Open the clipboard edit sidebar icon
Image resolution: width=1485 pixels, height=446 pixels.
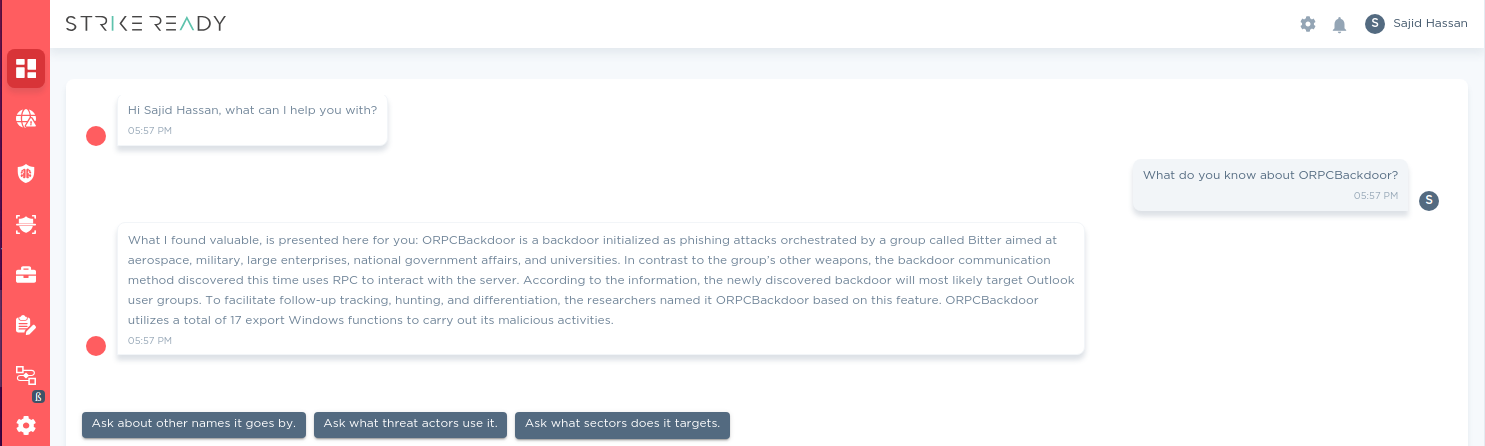(26, 325)
